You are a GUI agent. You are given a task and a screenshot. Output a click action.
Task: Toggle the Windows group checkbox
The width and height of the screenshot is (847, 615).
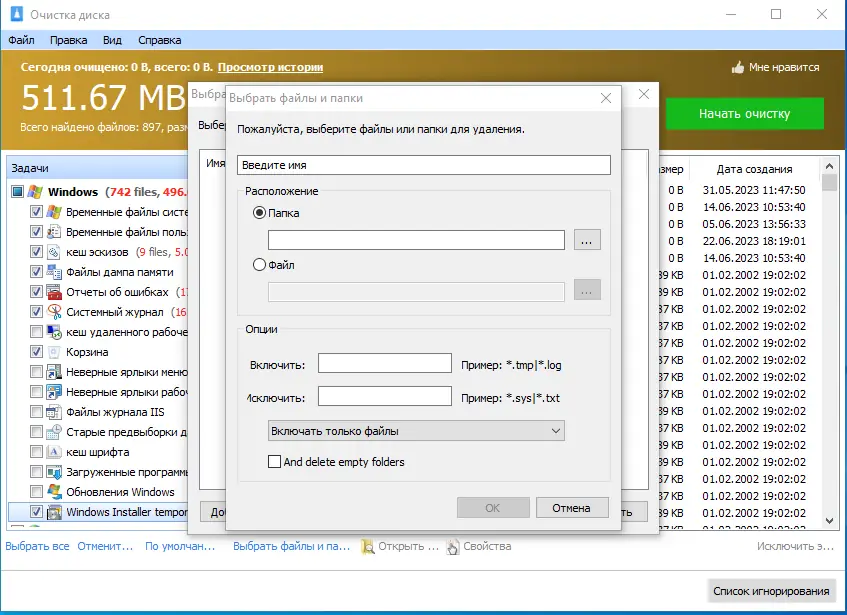pyautogui.click(x=17, y=192)
